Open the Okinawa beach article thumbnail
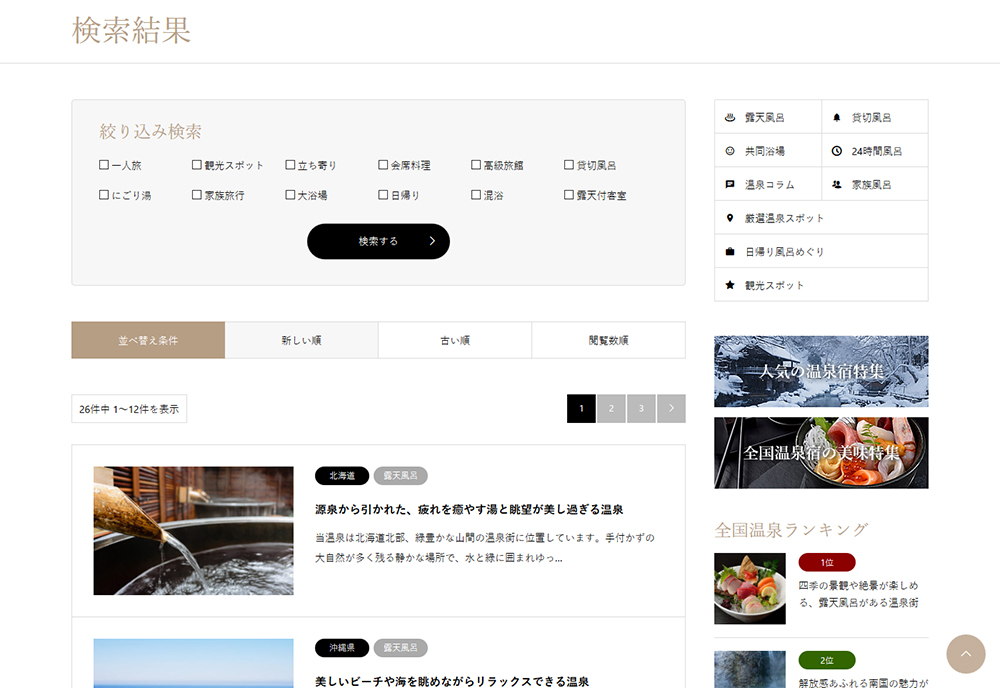Screen dimensions: 1000x688 [x=193, y=663]
